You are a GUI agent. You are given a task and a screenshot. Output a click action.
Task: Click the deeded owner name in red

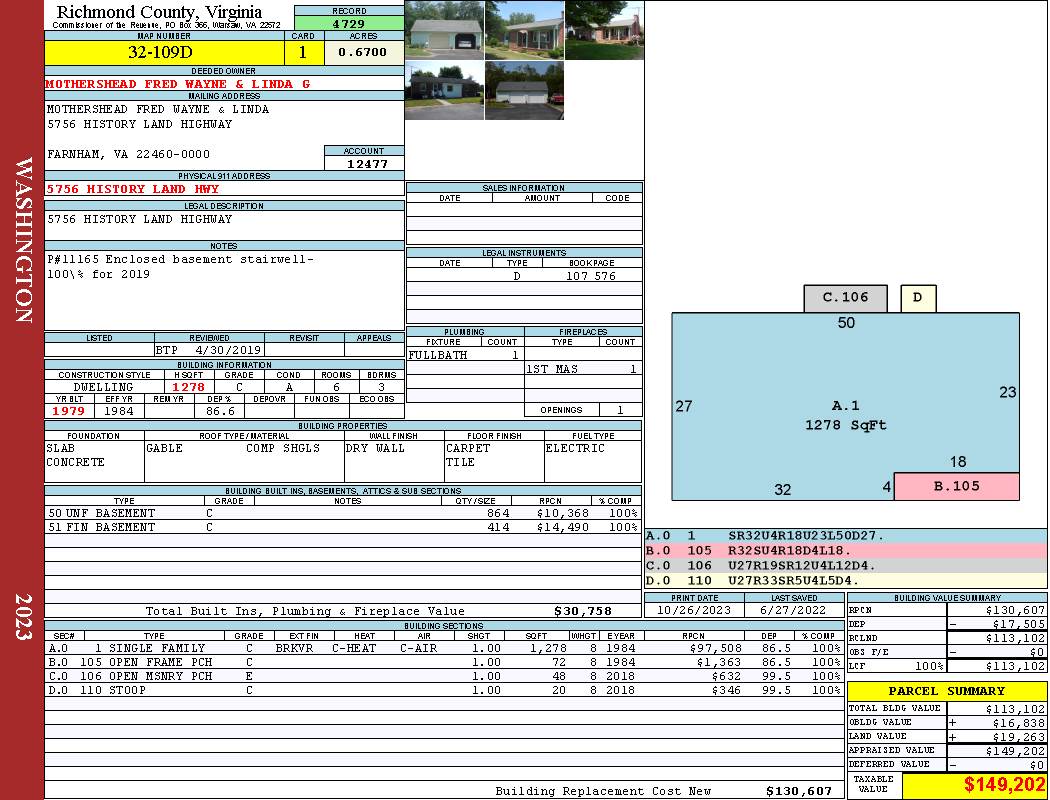[x=178, y=84]
